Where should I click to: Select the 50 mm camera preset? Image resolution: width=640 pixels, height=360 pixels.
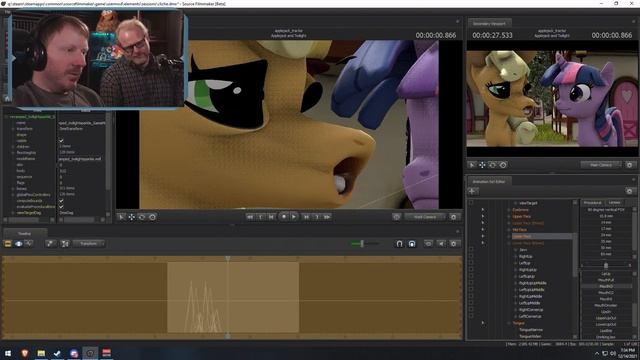[x=606, y=248]
